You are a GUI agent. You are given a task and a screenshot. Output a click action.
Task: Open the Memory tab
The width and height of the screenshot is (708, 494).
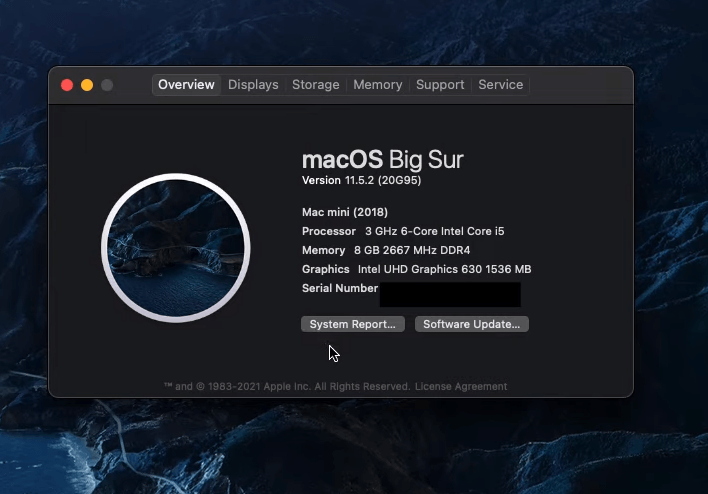[377, 85]
